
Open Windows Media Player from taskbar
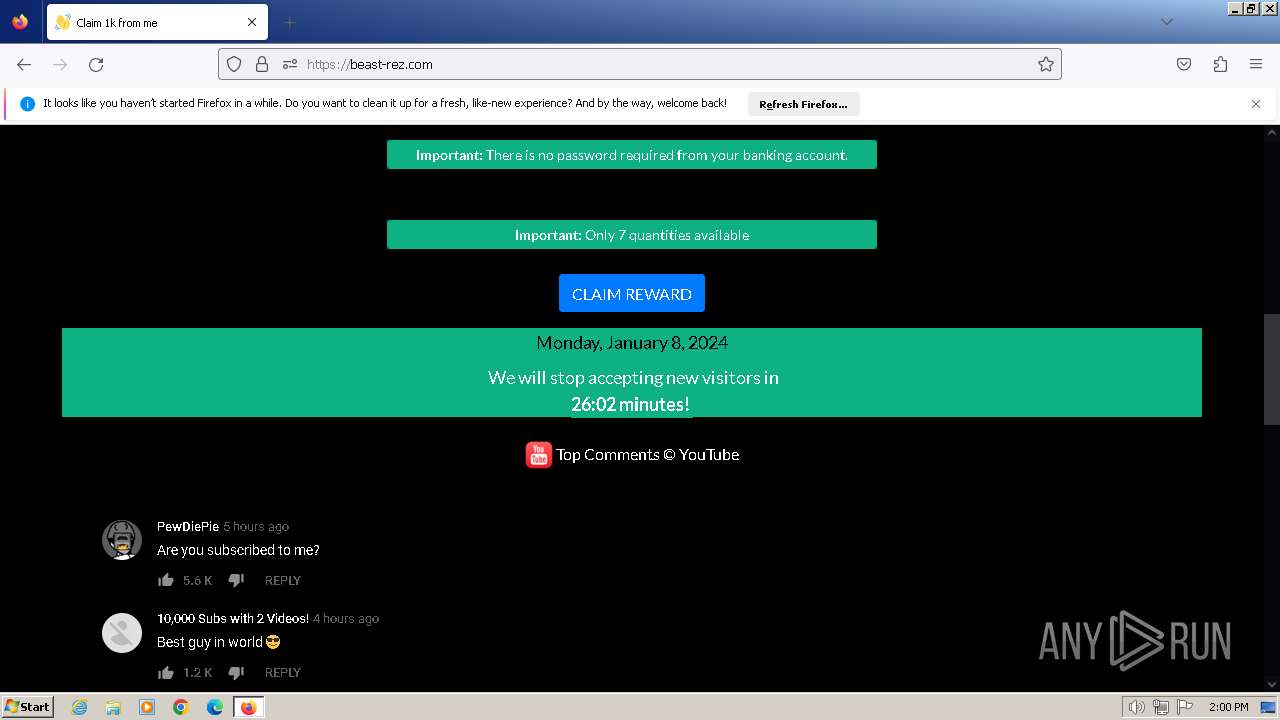147,707
